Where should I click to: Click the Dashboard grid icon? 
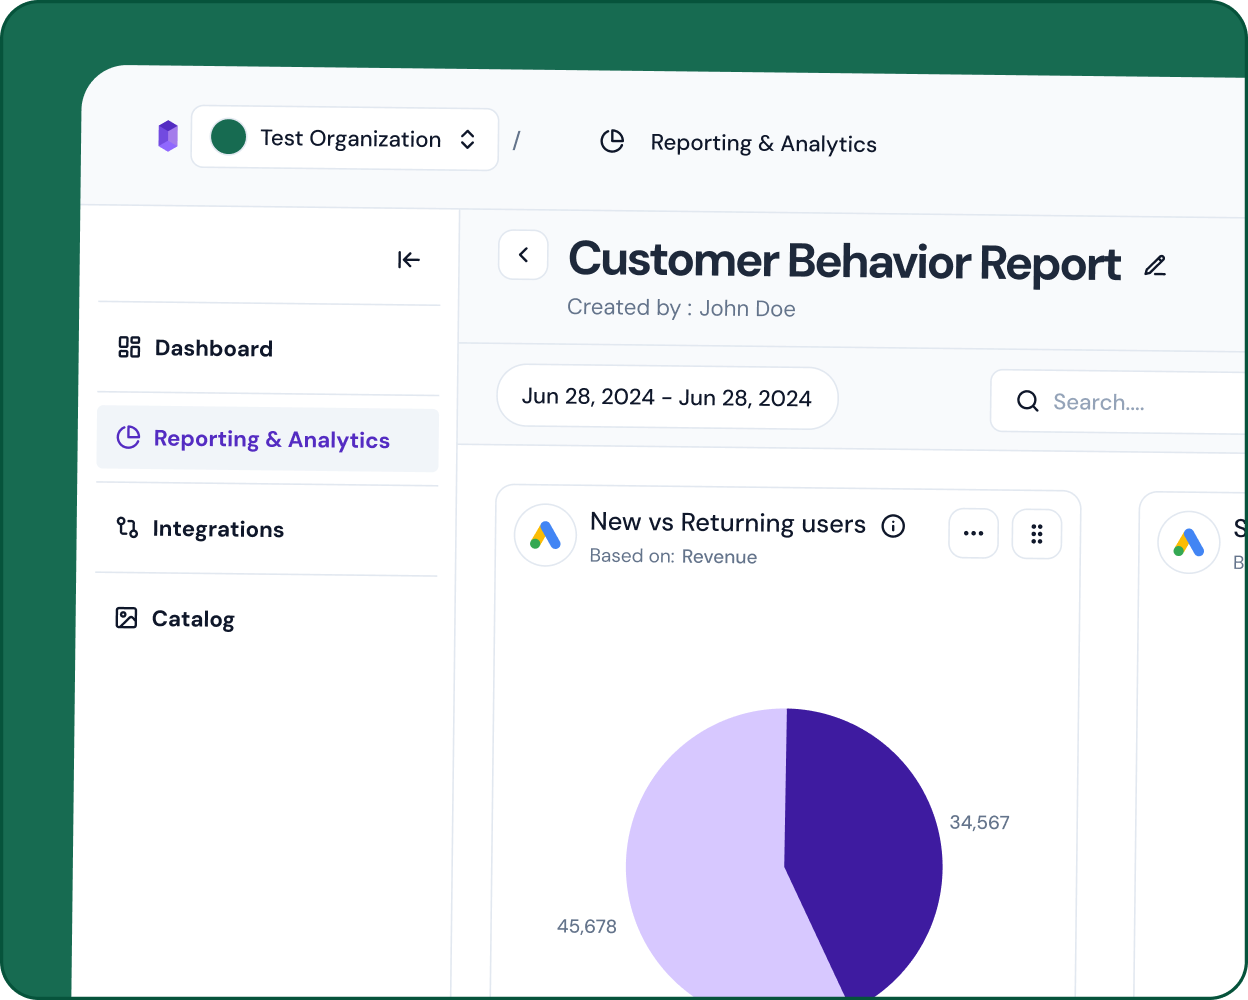coord(129,347)
